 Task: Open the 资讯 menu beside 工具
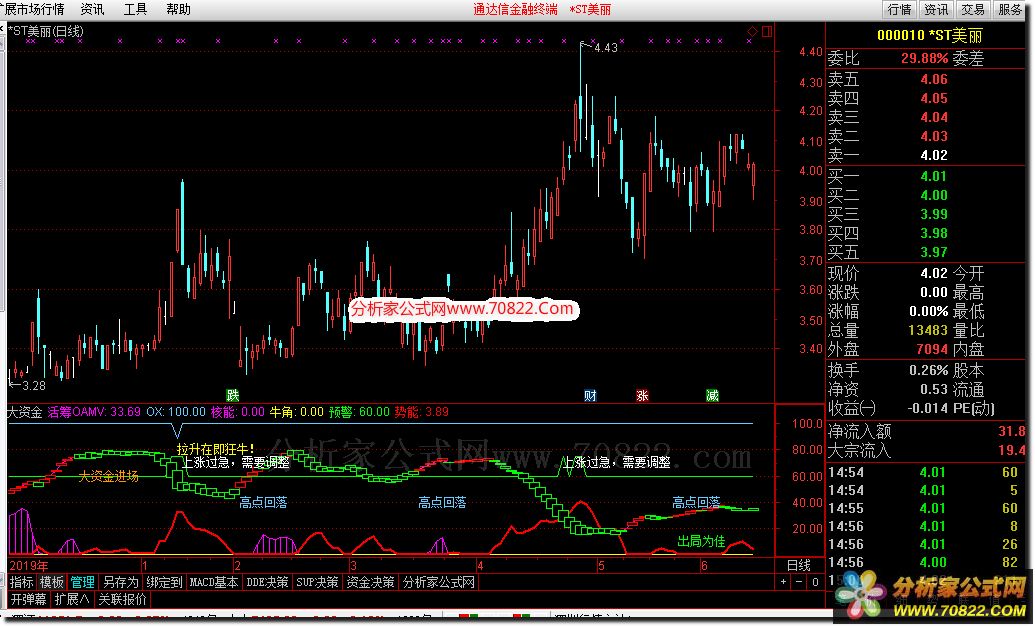(92, 9)
